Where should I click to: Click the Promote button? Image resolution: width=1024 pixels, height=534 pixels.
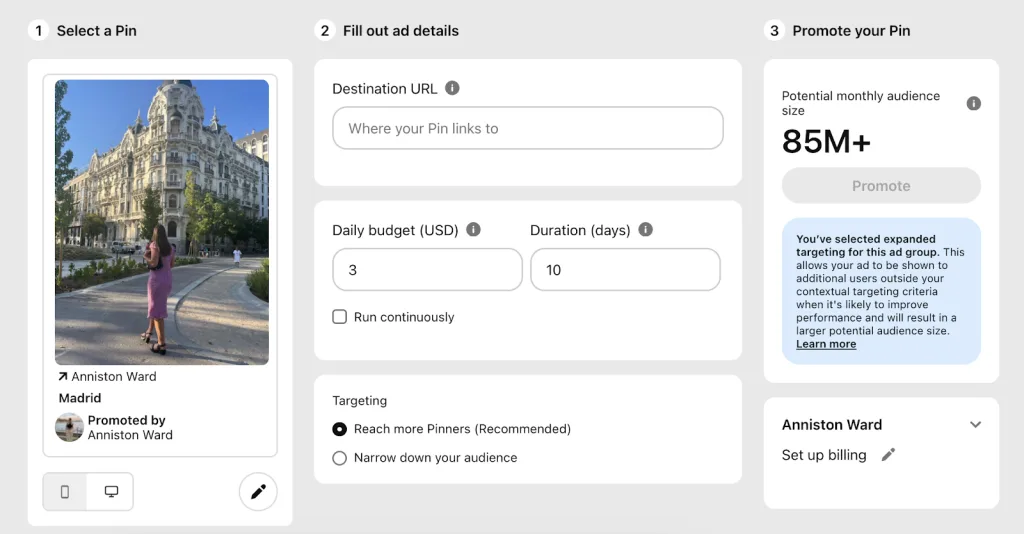(x=881, y=186)
